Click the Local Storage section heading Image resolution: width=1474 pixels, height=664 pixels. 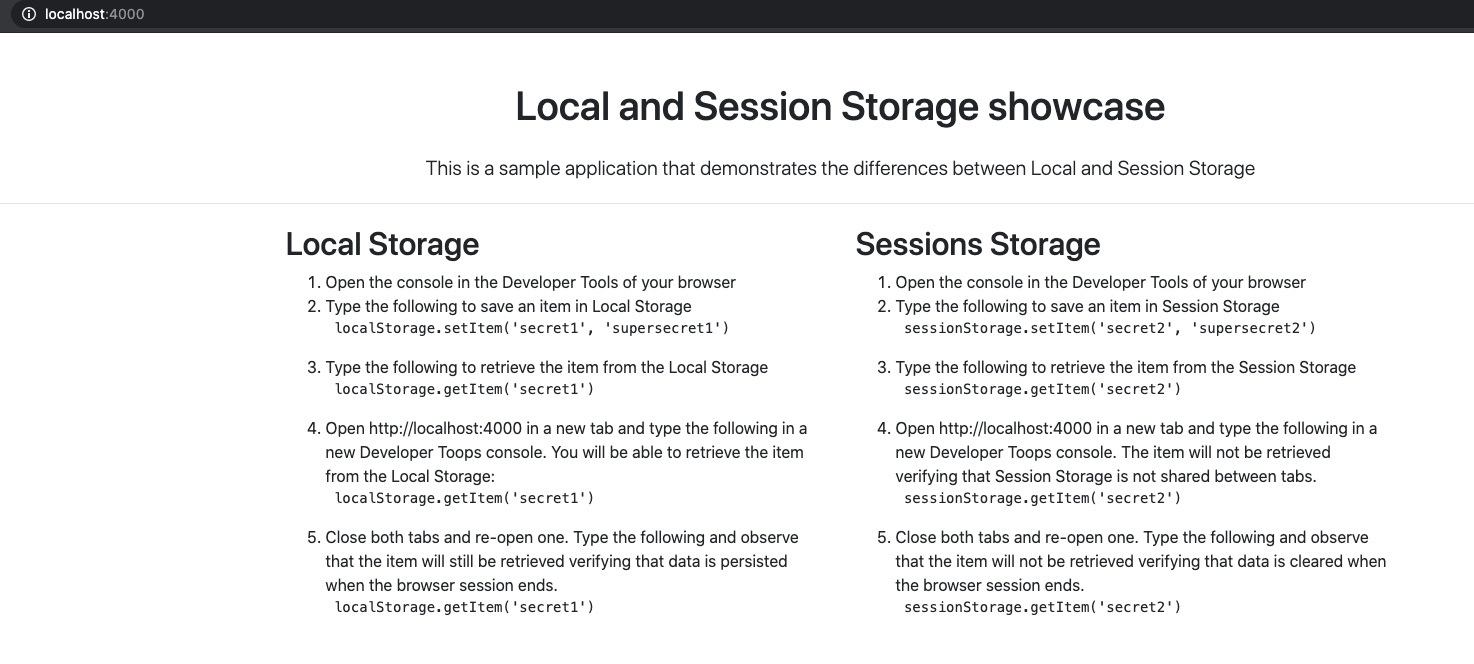click(x=382, y=244)
